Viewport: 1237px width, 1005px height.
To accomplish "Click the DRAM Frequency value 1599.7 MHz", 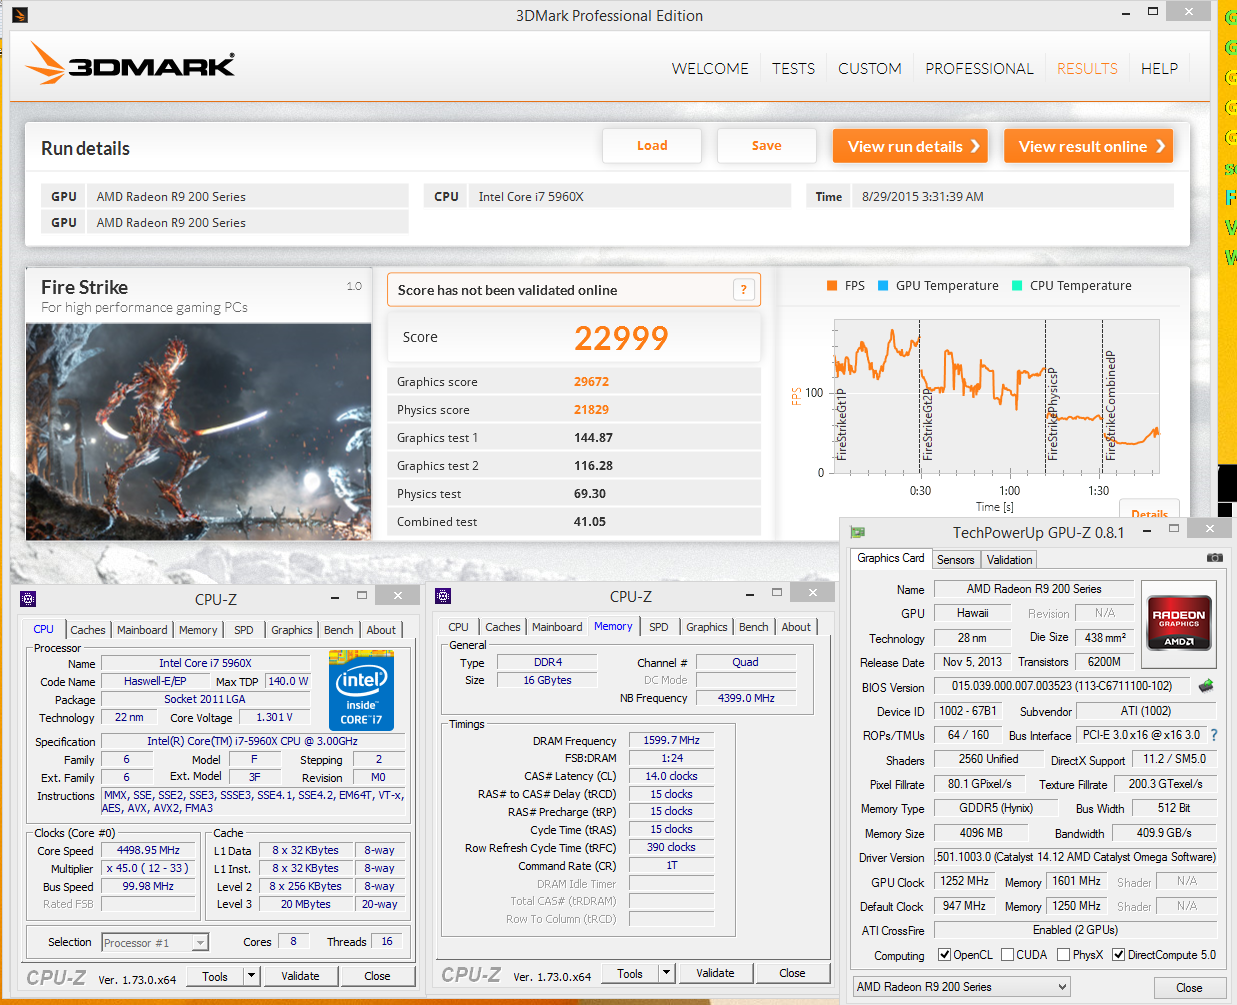I will 671,740.
